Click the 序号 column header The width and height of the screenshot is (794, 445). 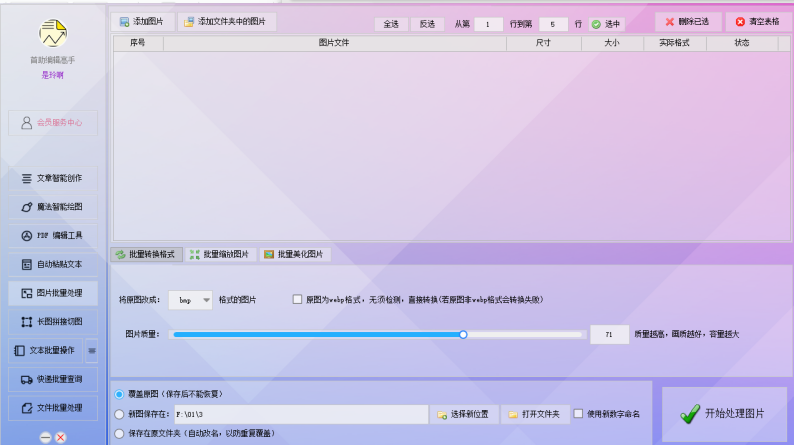click(138, 43)
